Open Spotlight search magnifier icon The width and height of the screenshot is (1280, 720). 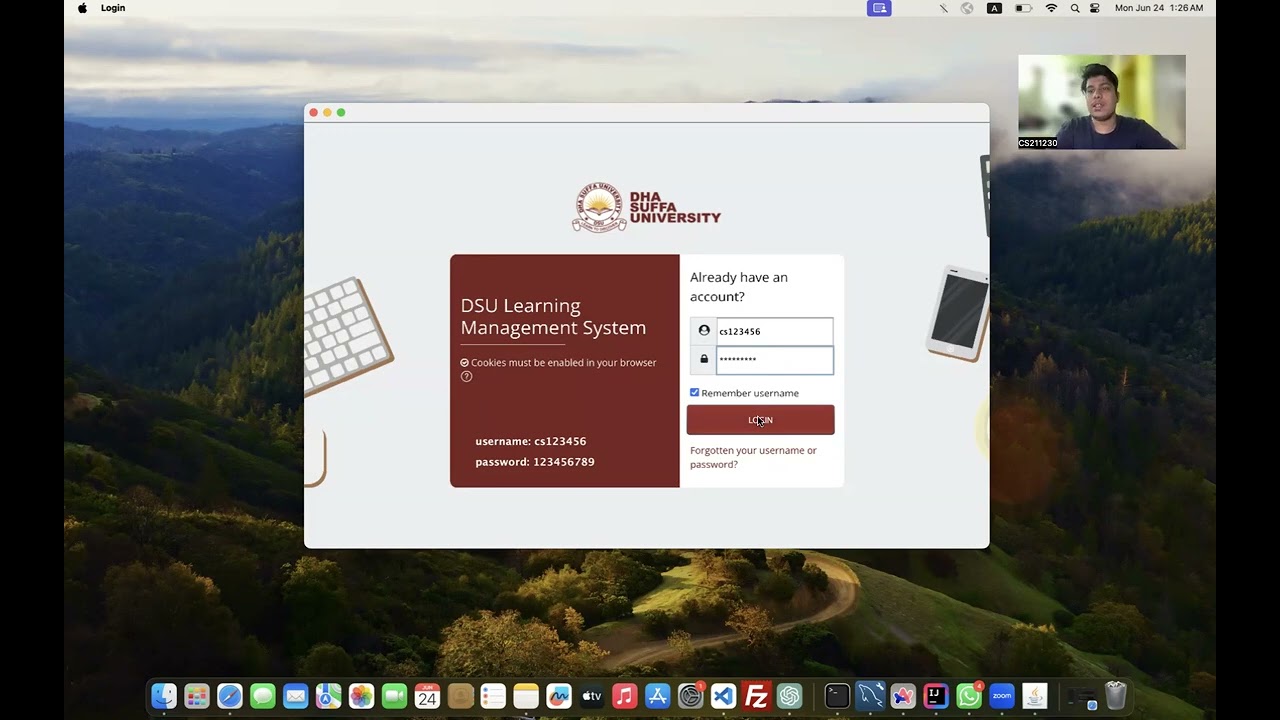click(1075, 8)
